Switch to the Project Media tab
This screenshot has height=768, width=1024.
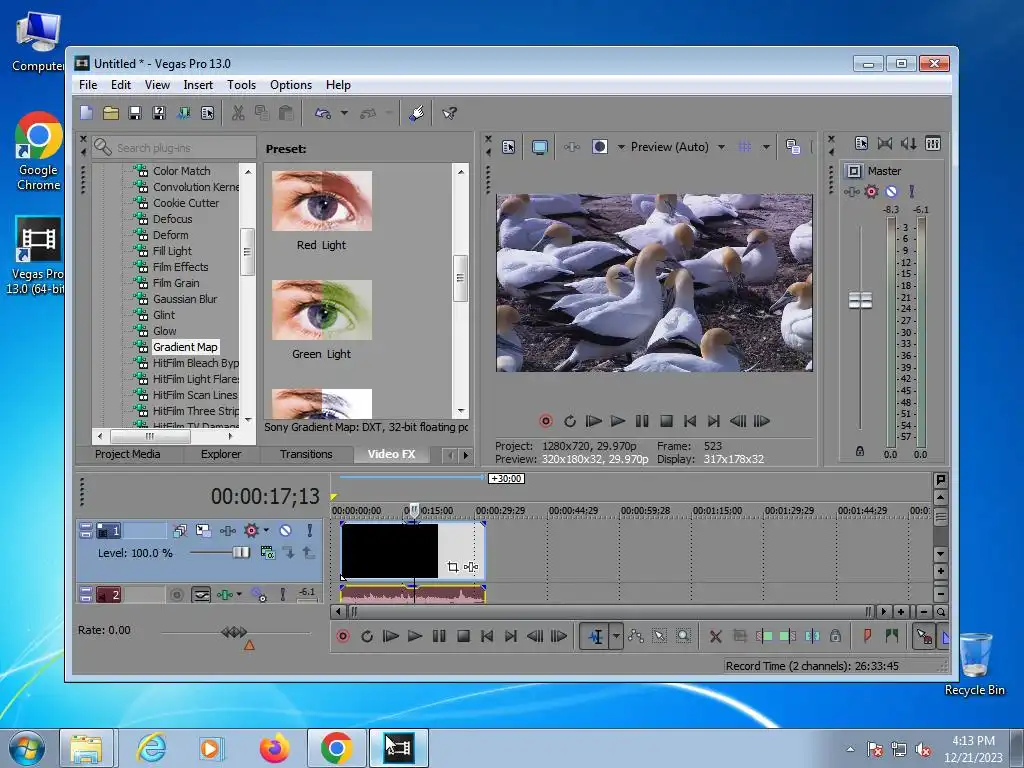pos(127,455)
